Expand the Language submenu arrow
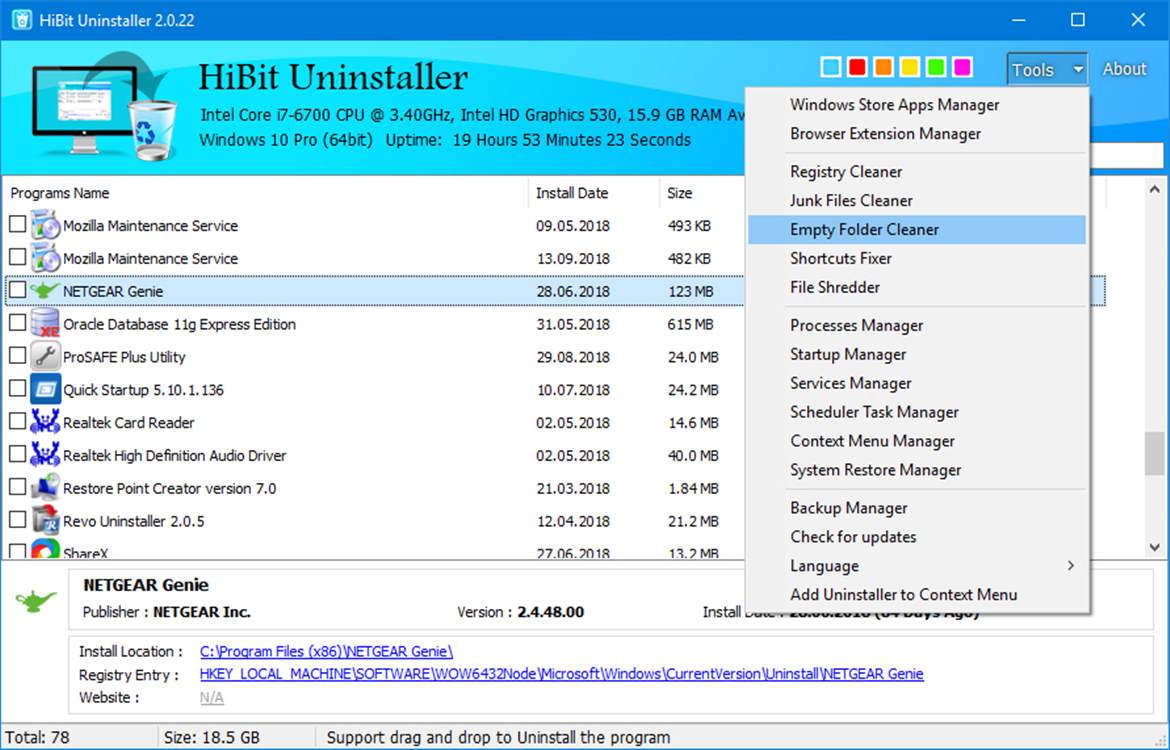This screenshot has height=750, width=1170. coord(1071,566)
